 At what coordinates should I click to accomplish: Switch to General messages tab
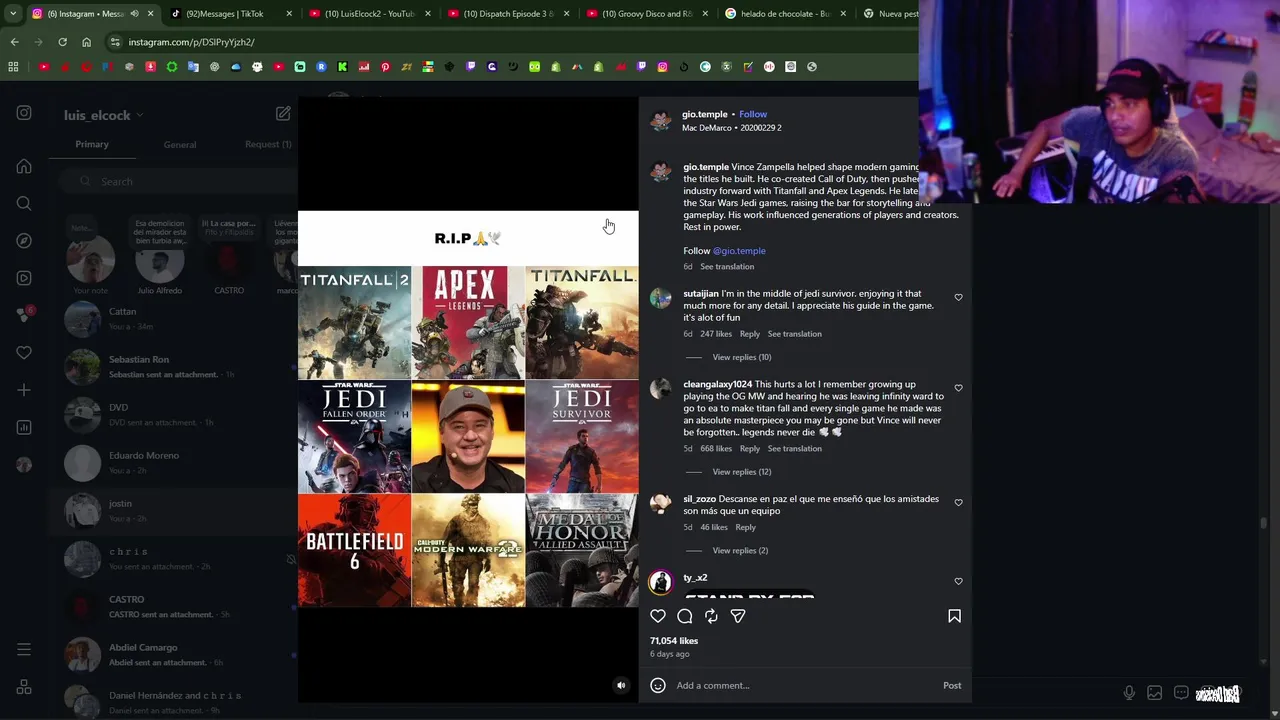click(180, 145)
